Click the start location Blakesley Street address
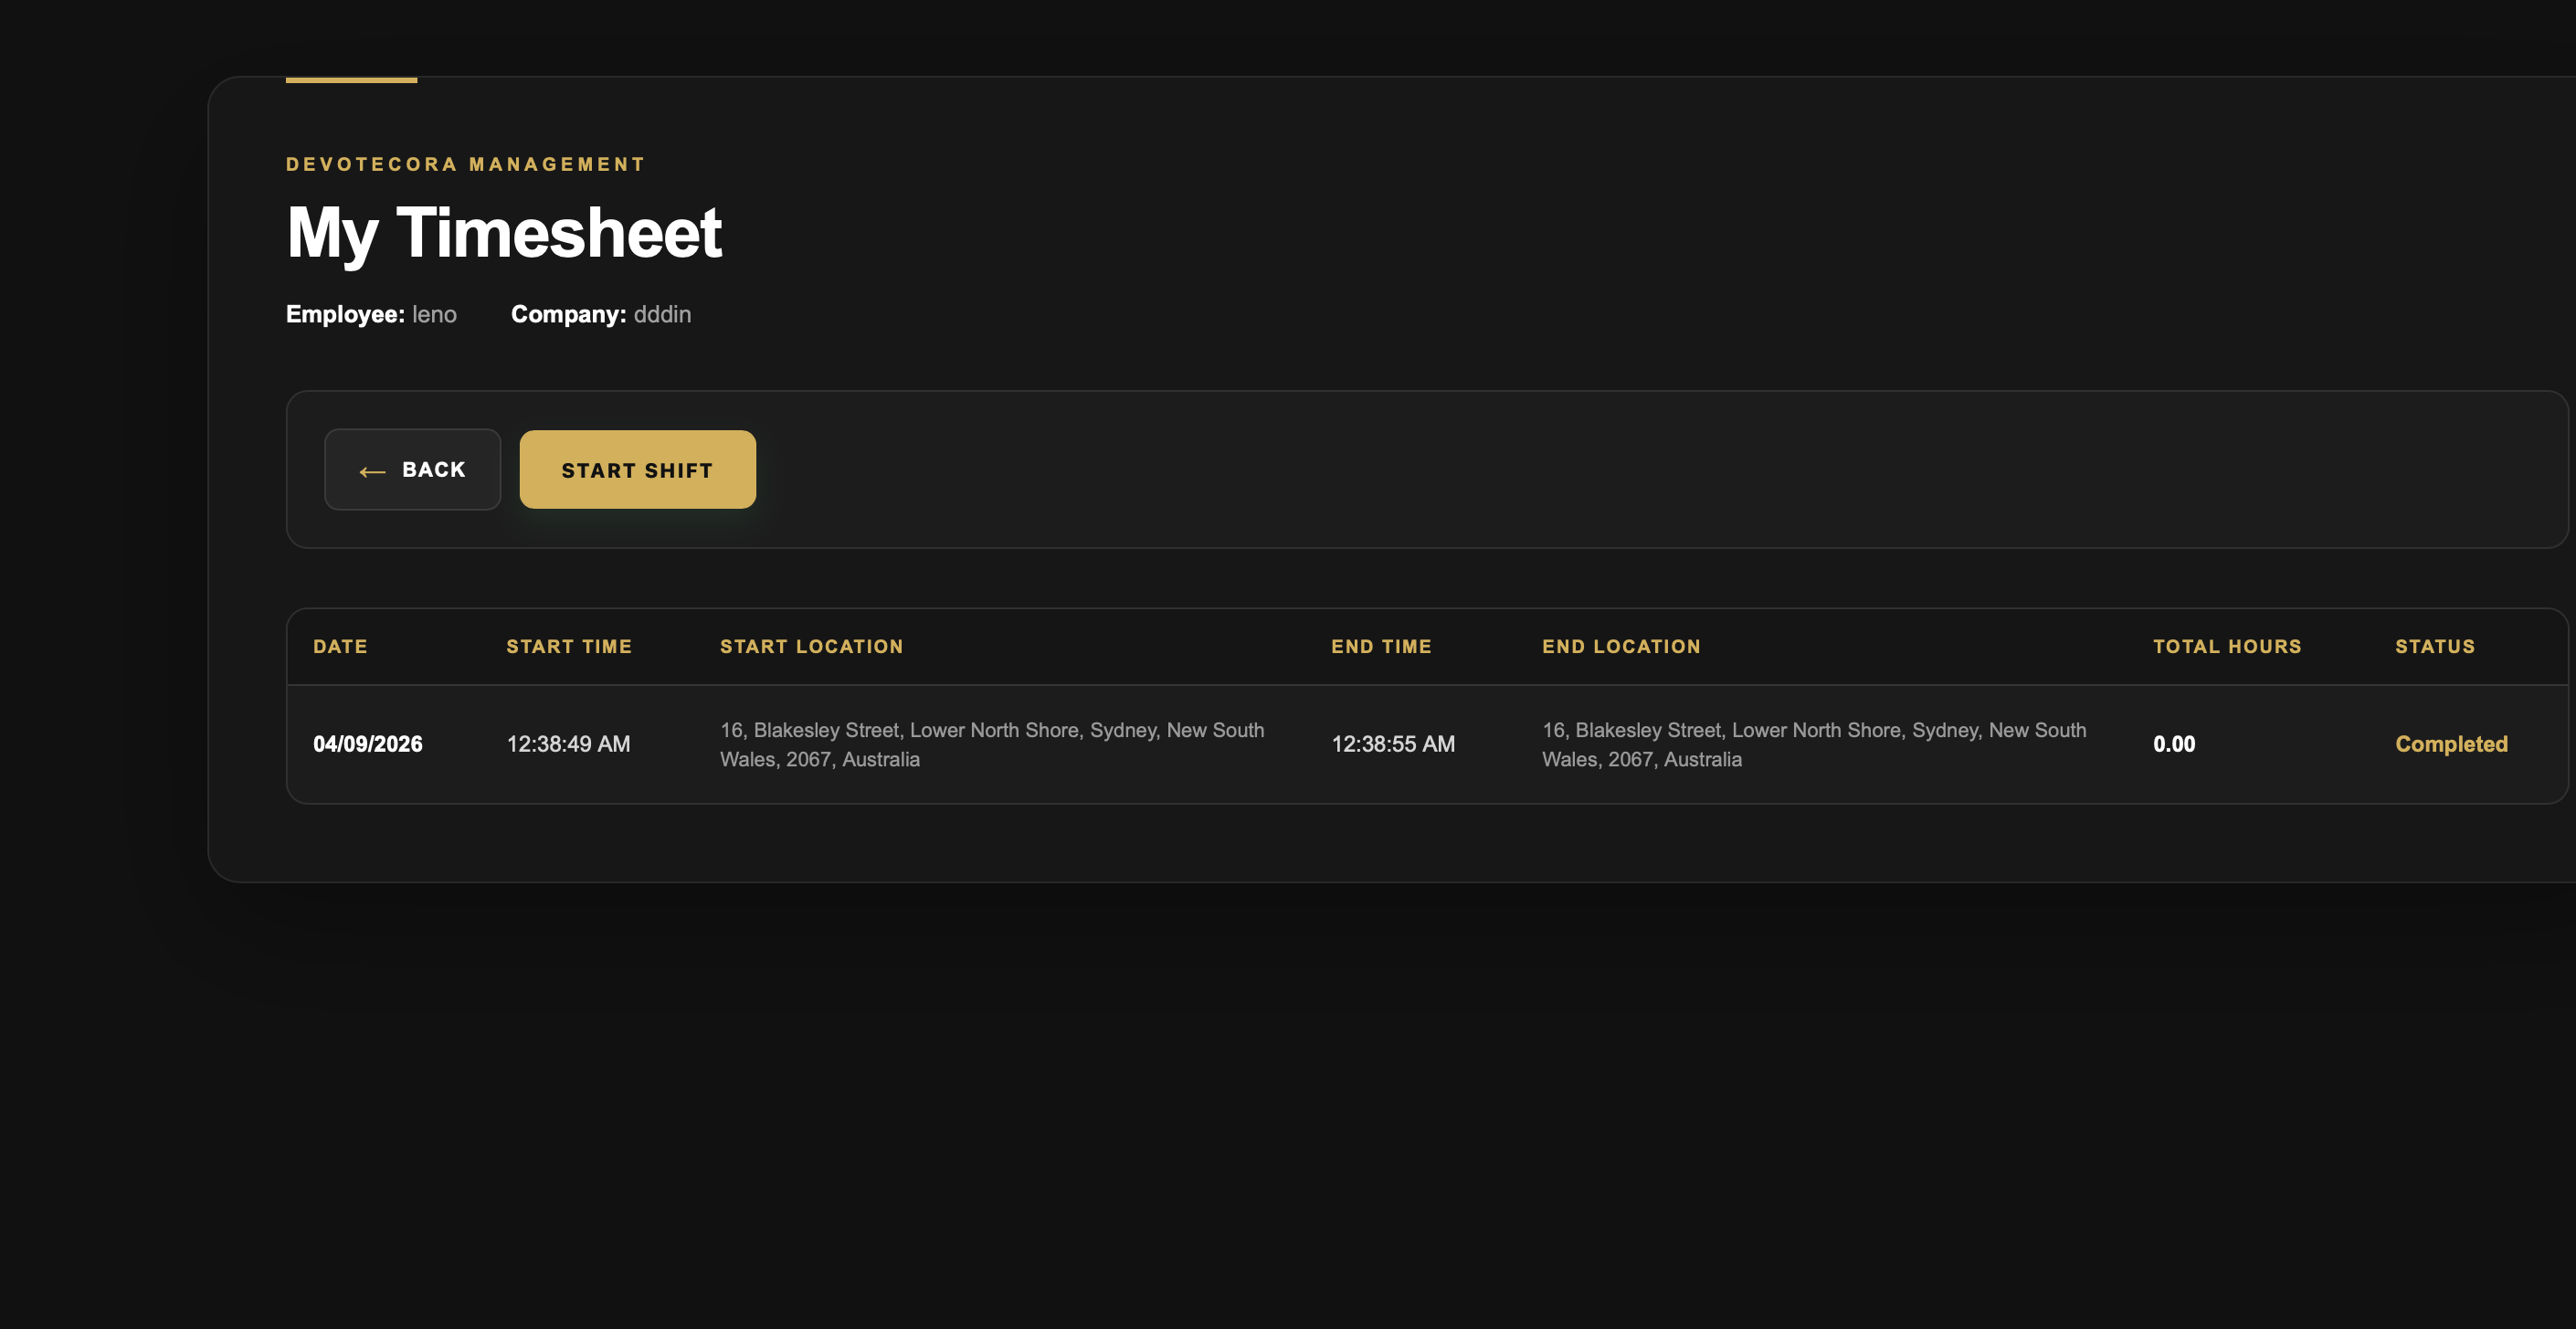The height and width of the screenshot is (1329, 2576). [x=992, y=745]
